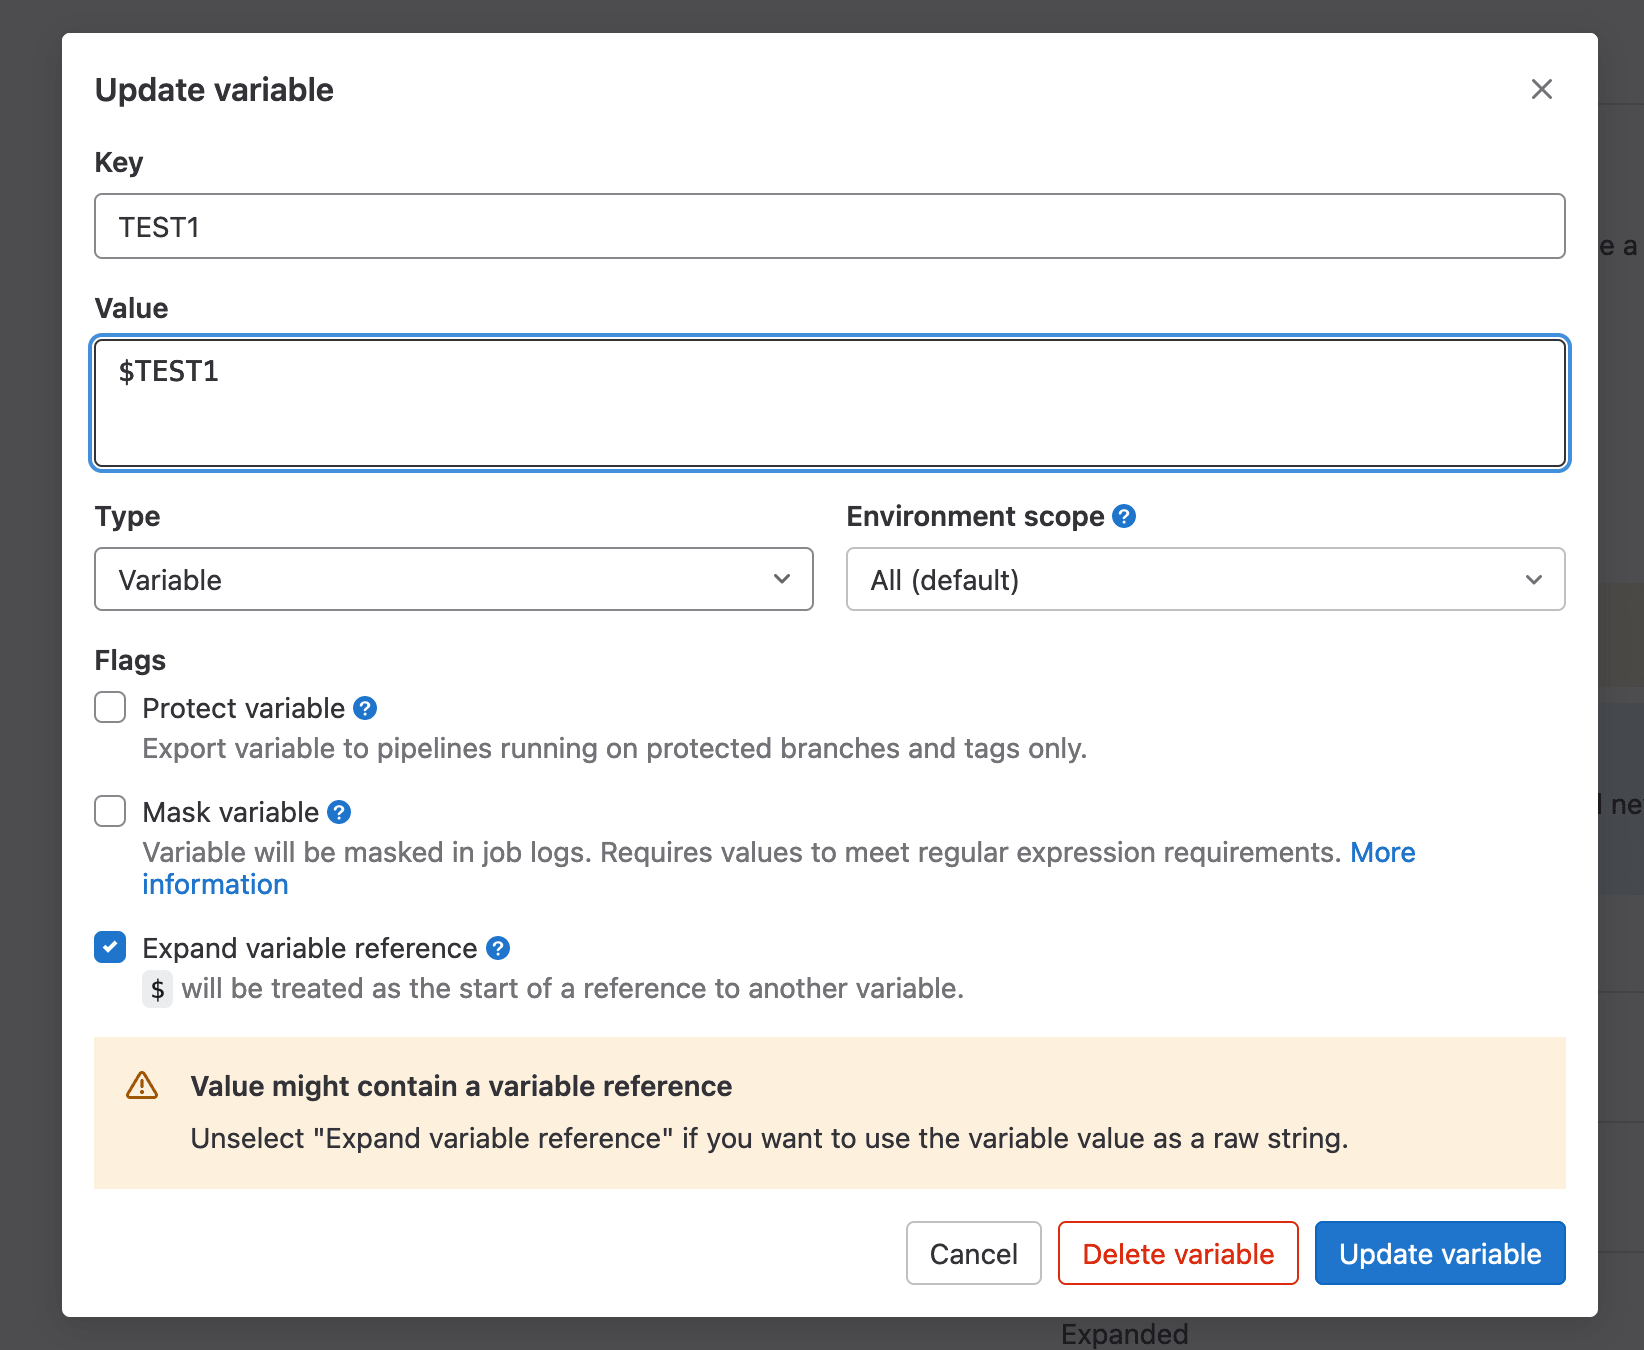Image resolution: width=1644 pixels, height=1350 pixels.
Task: Click the Cancel button
Action: [972, 1253]
